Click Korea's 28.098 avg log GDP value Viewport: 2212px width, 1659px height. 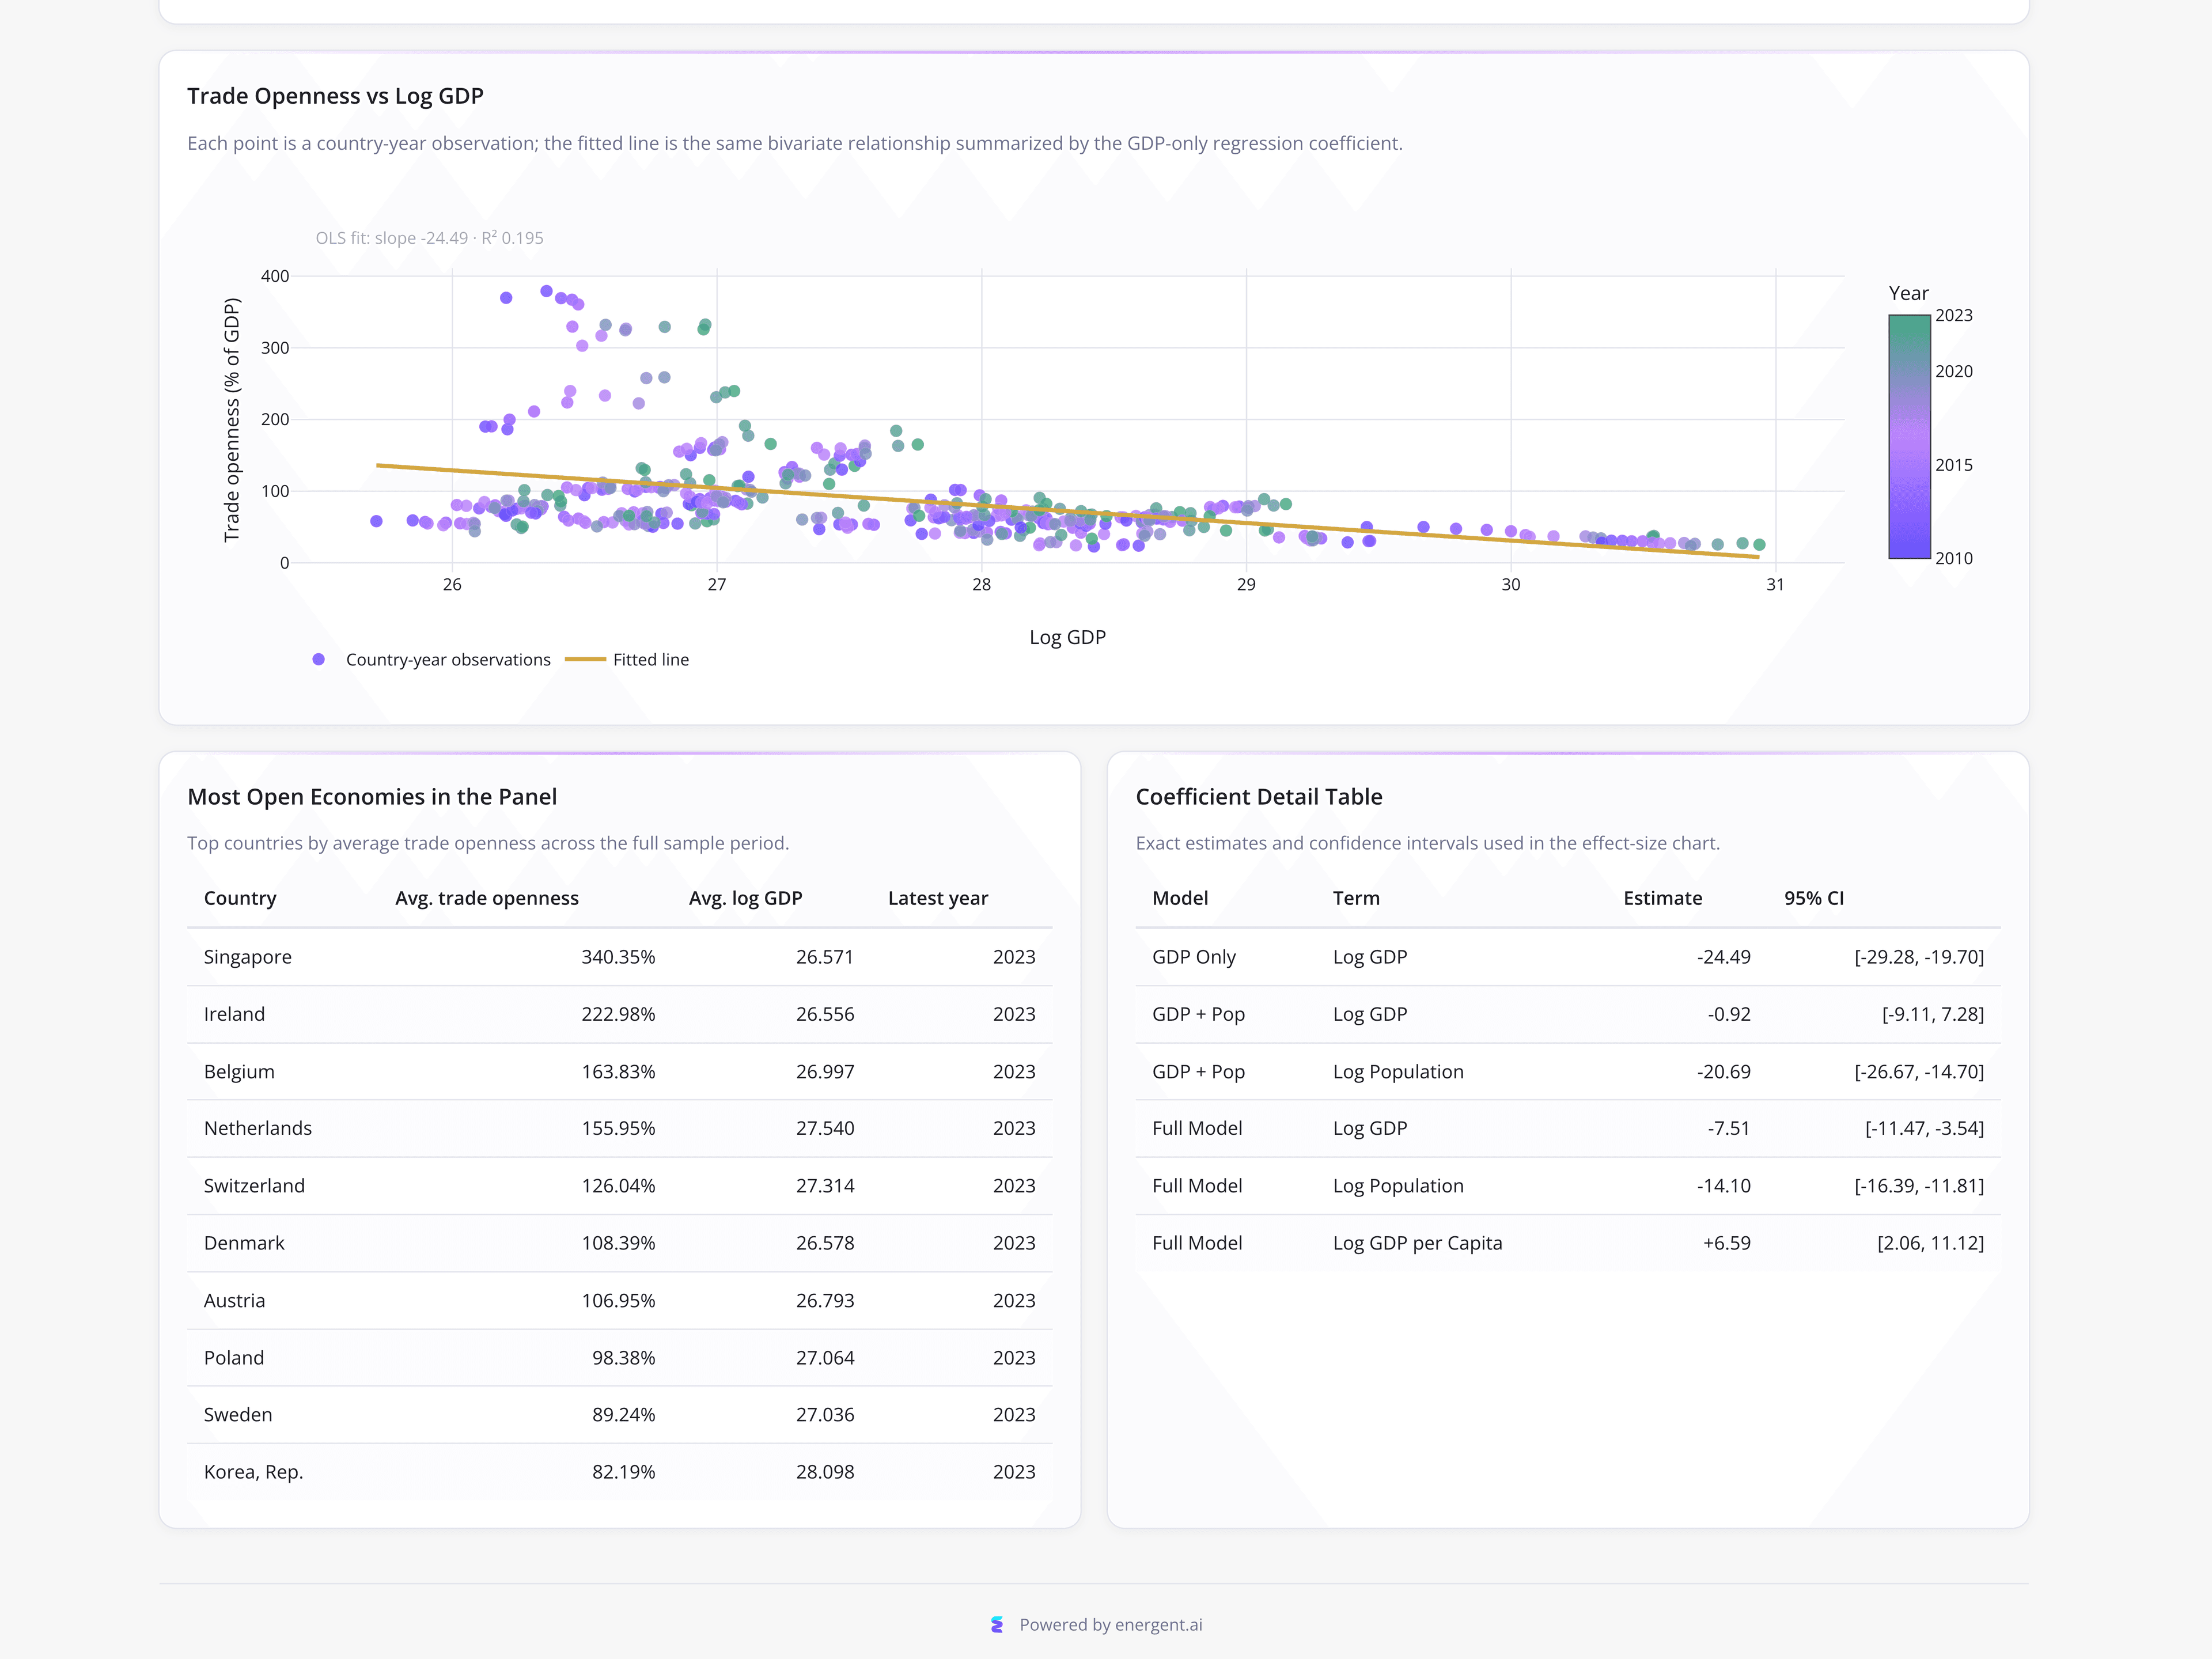click(825, 1472)
